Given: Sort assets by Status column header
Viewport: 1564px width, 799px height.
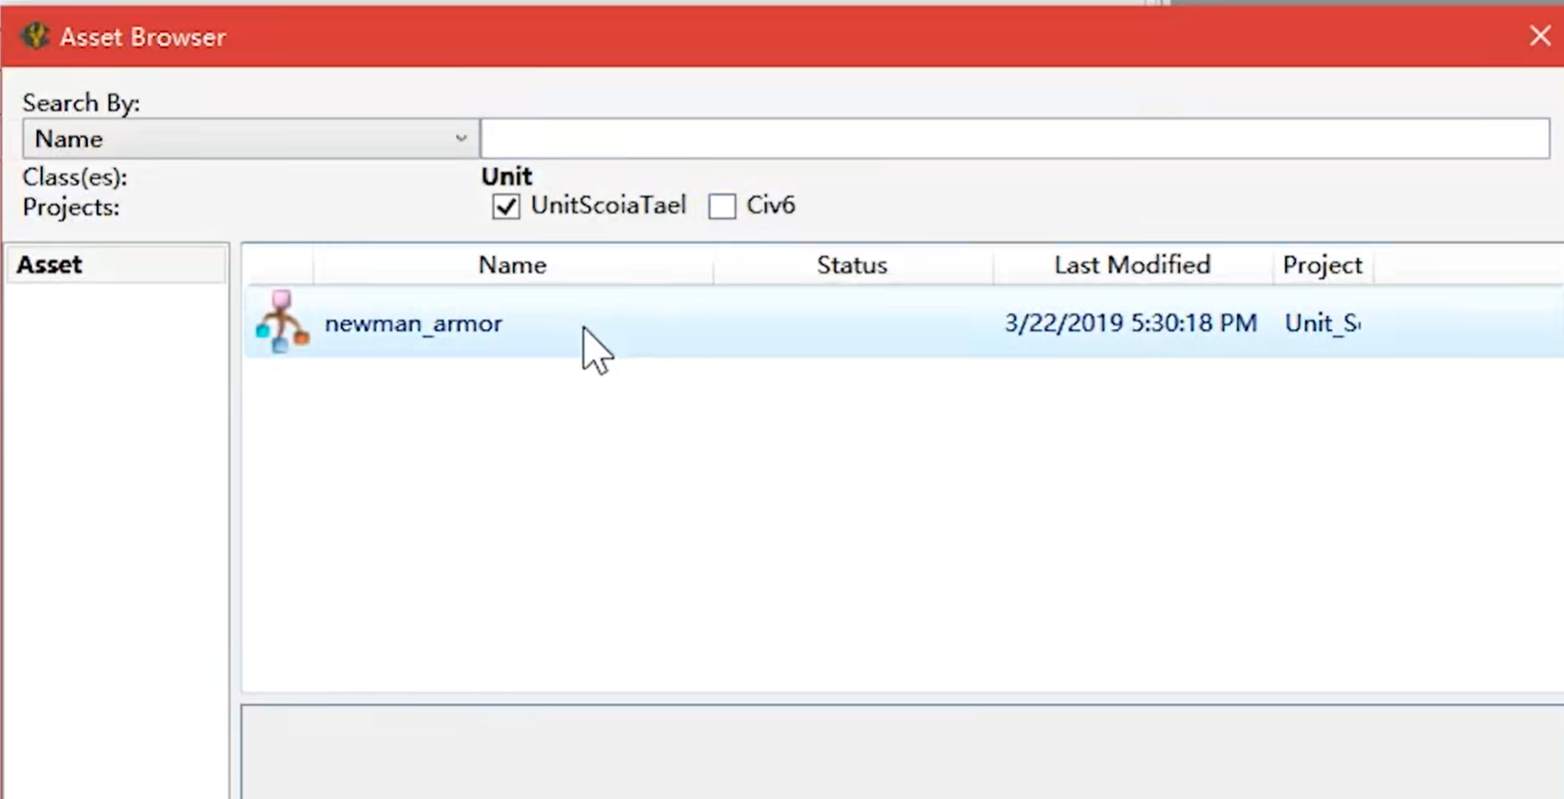Looking at the screenshot, I should coord(852,265).
